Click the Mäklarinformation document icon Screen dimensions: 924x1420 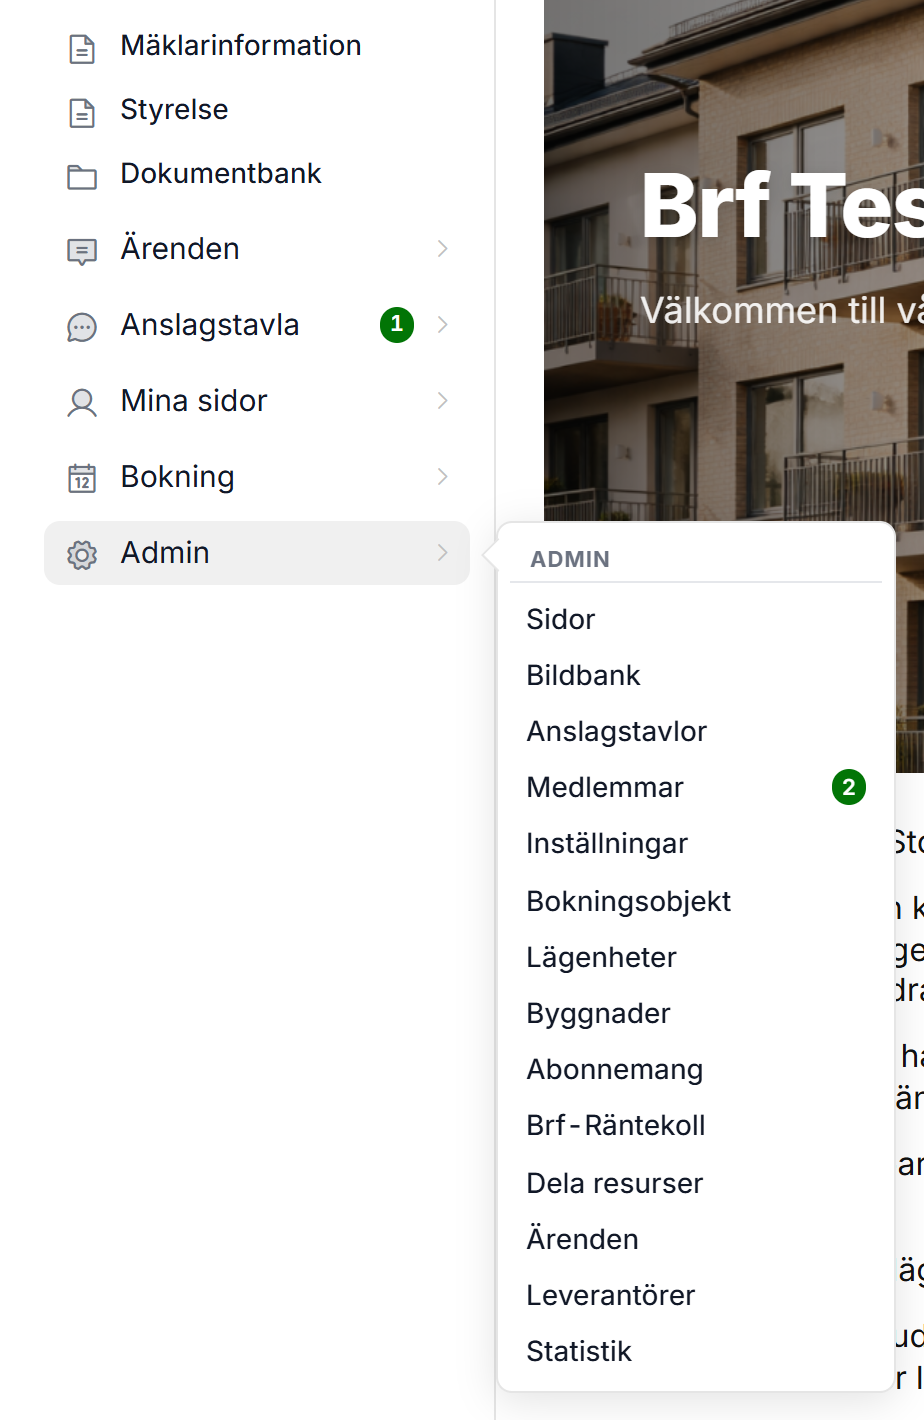(82, 49)
